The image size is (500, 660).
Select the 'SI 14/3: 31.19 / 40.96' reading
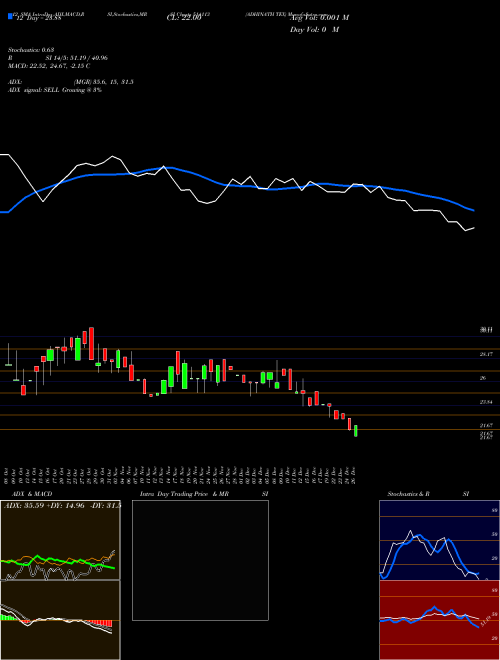click(77, 58)
